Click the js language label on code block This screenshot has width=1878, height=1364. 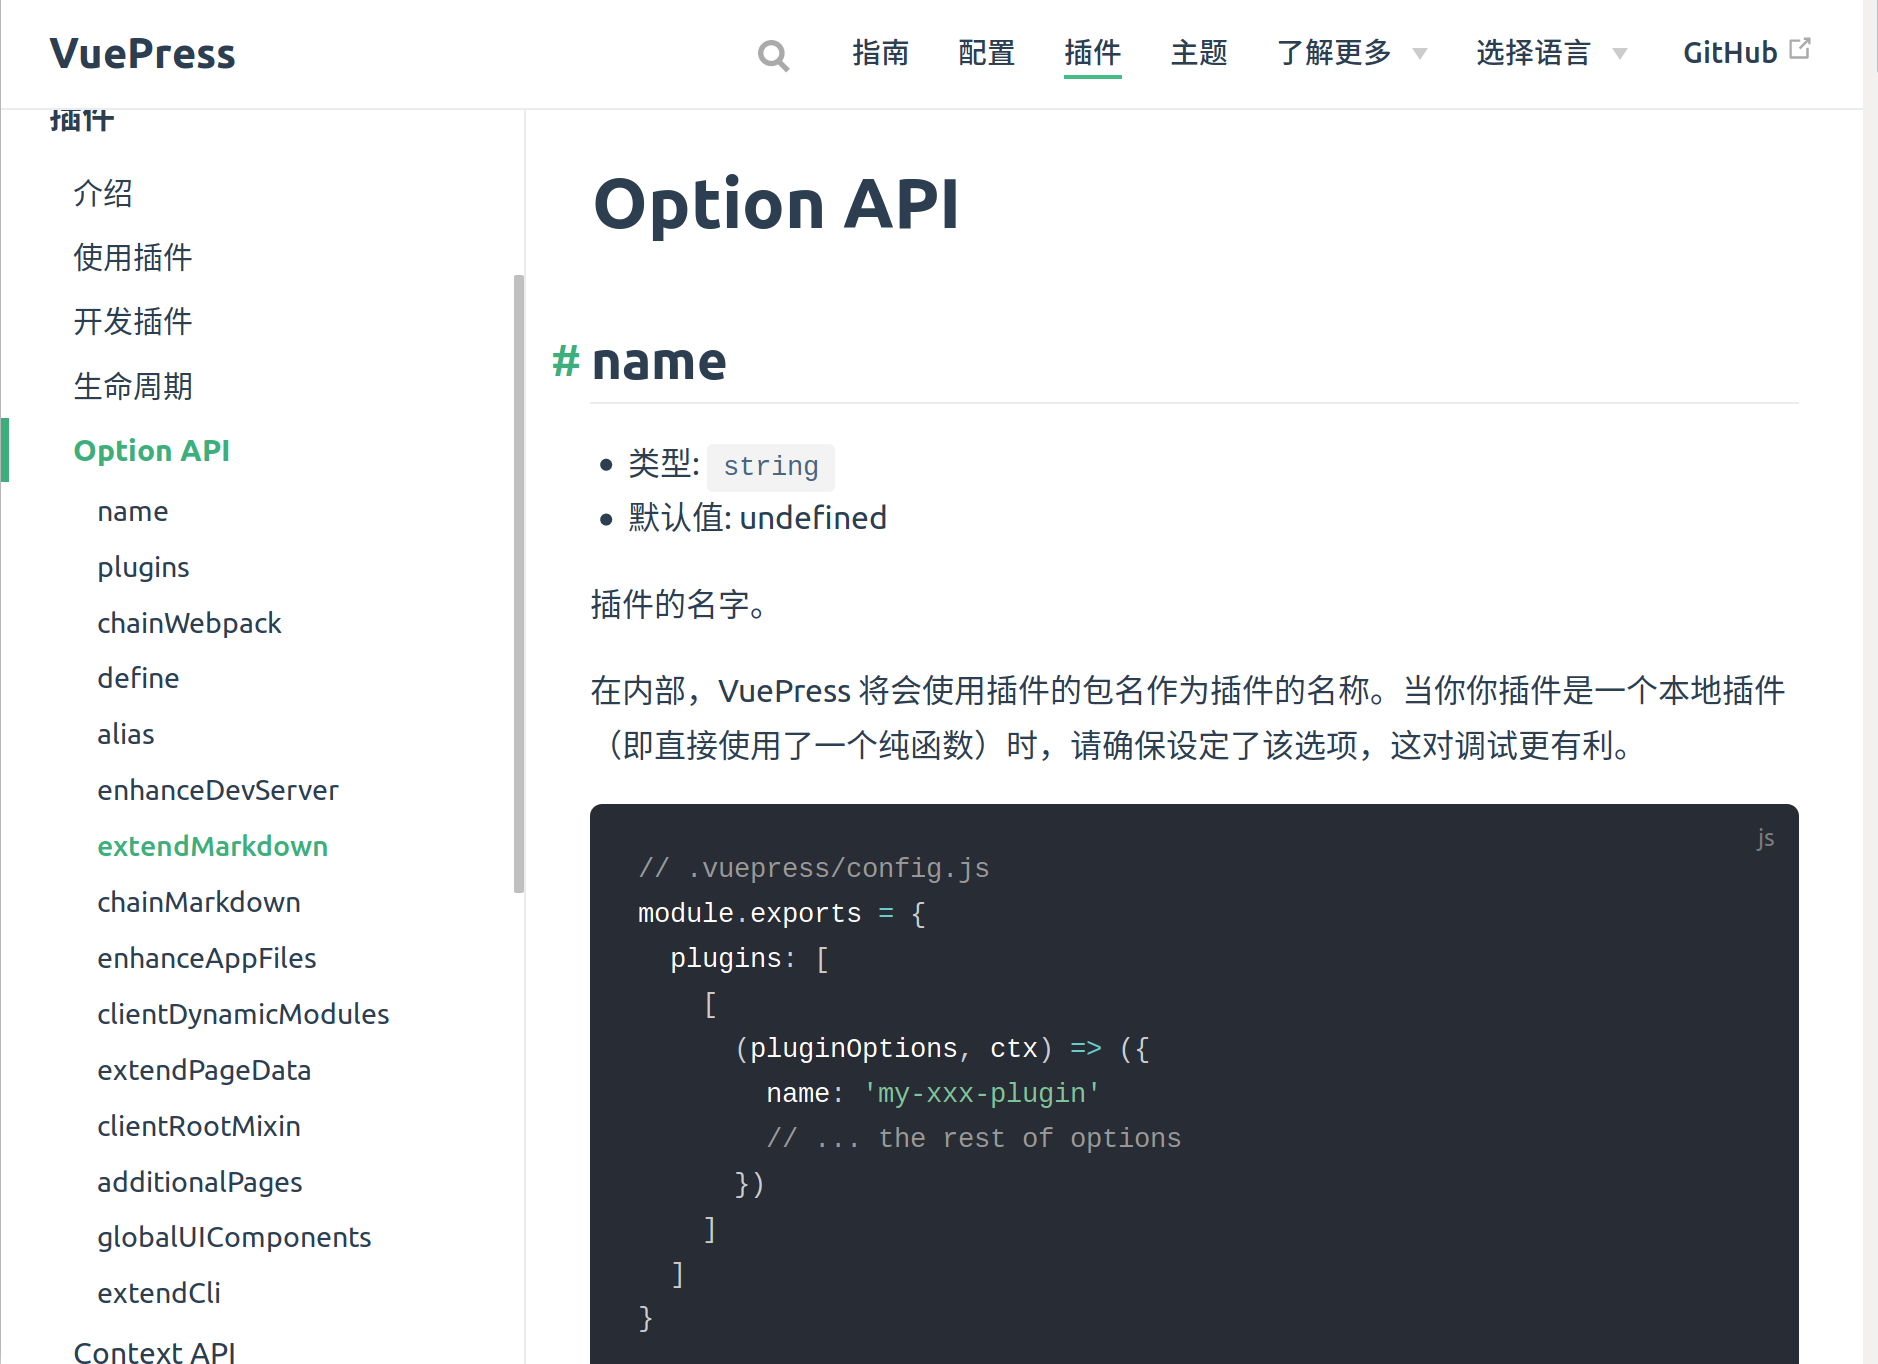point(1766,838)
